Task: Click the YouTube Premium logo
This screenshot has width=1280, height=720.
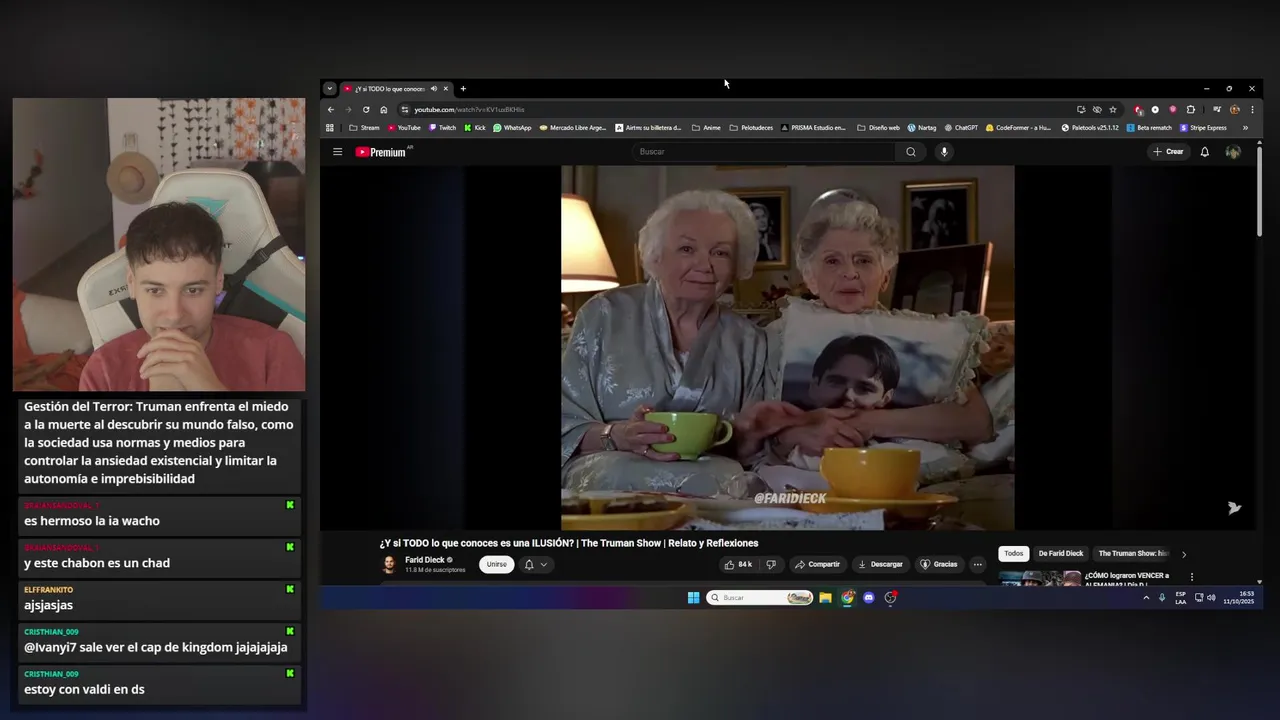Action: click(x=381, y=152)
